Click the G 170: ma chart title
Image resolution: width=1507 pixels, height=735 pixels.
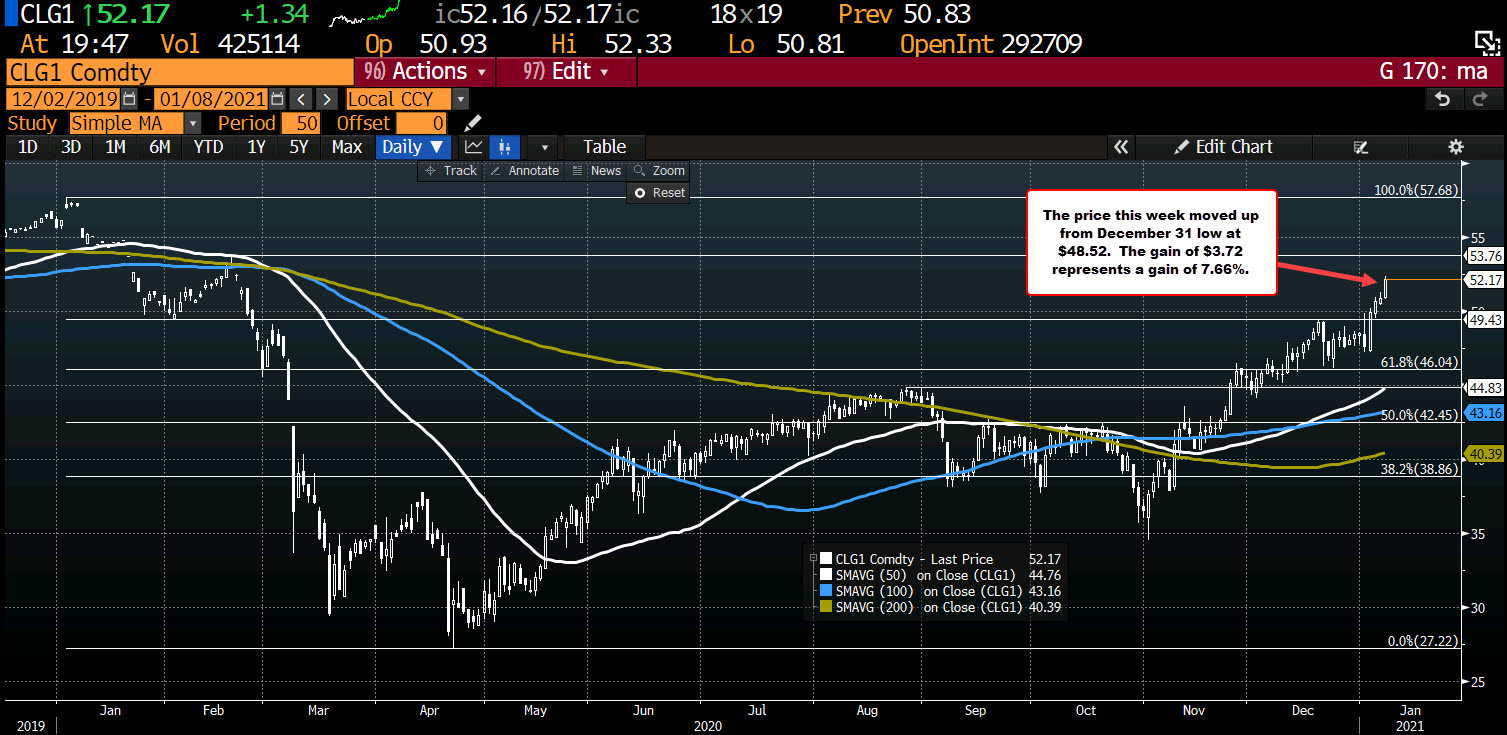pyautogui.click(x=1433, y=72)
